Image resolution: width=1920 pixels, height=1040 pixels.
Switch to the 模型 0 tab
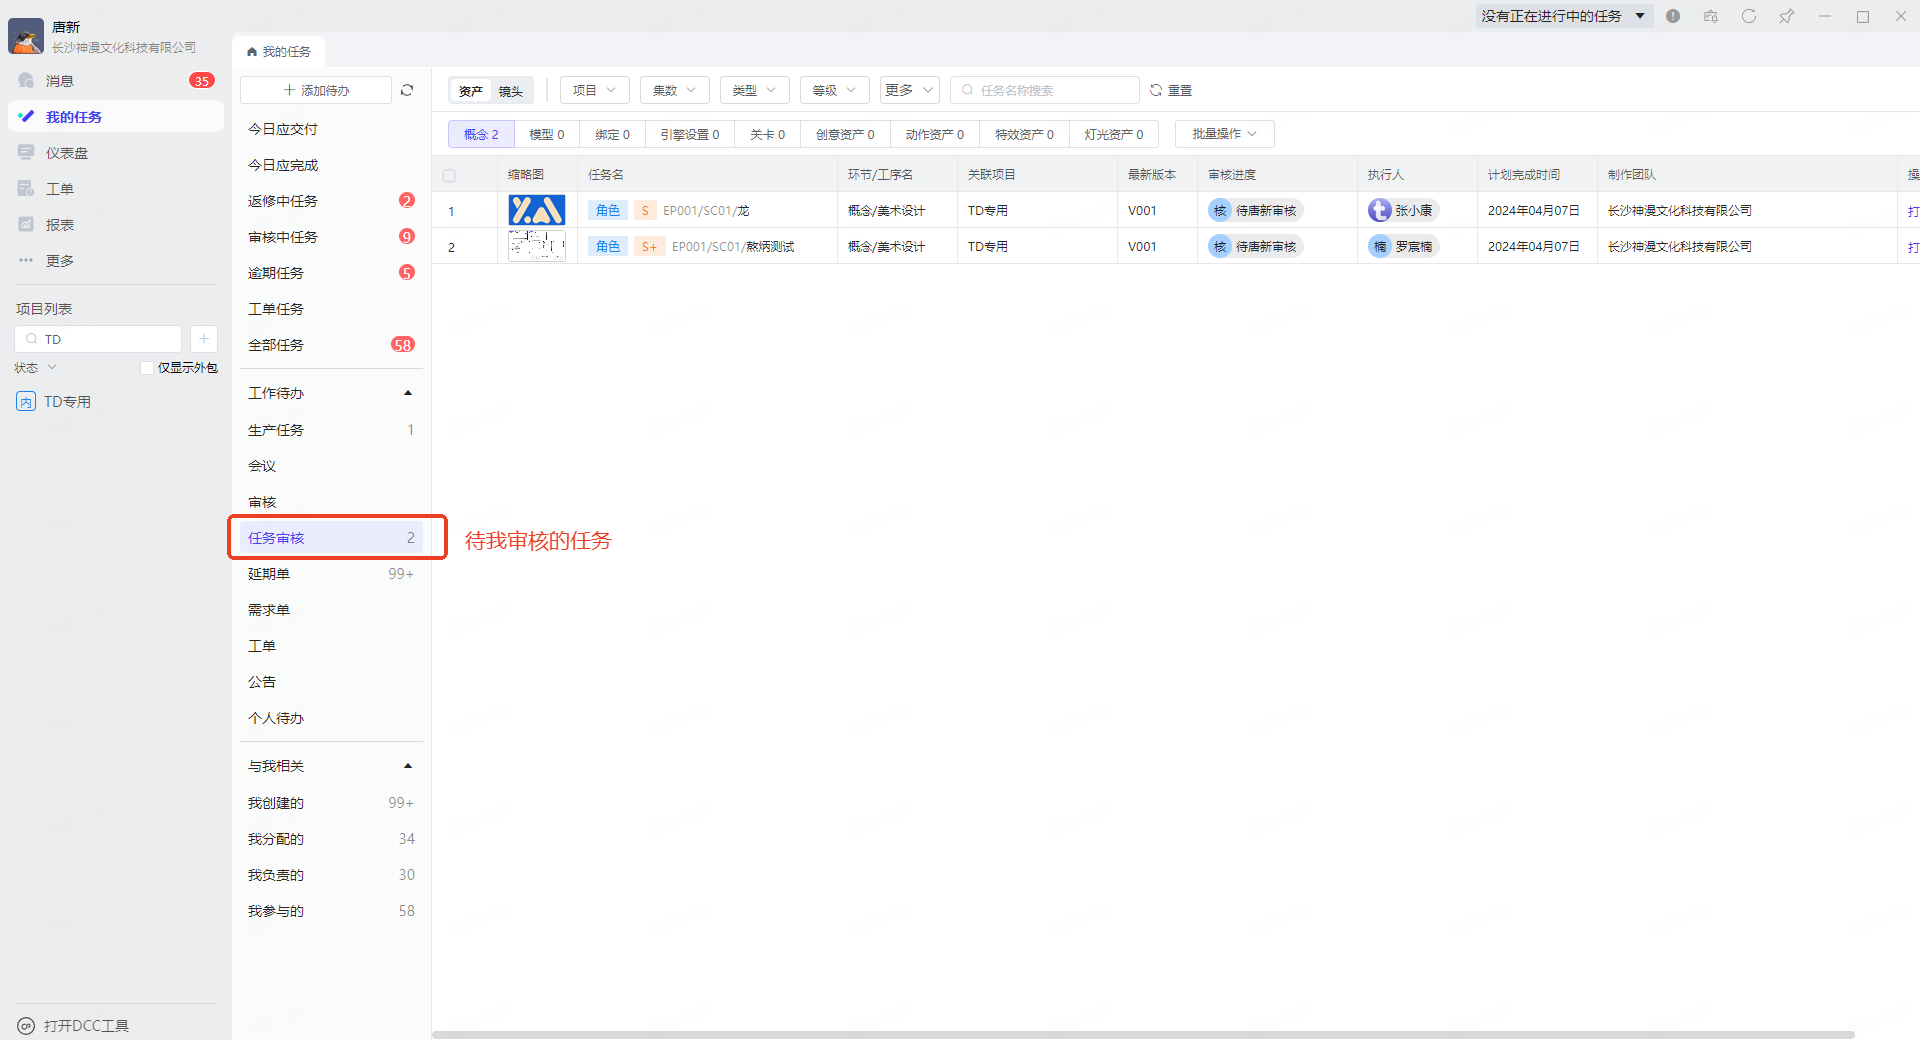[x=546, y=134]
